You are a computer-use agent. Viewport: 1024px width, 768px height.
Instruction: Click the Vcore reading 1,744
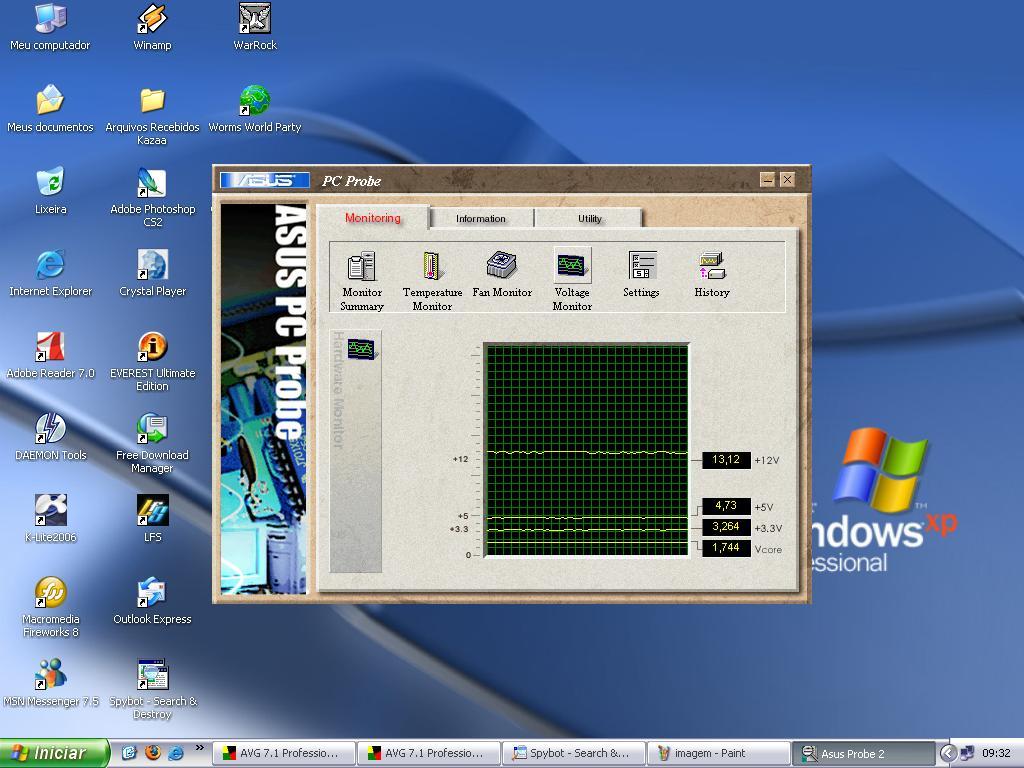point(726,548)
